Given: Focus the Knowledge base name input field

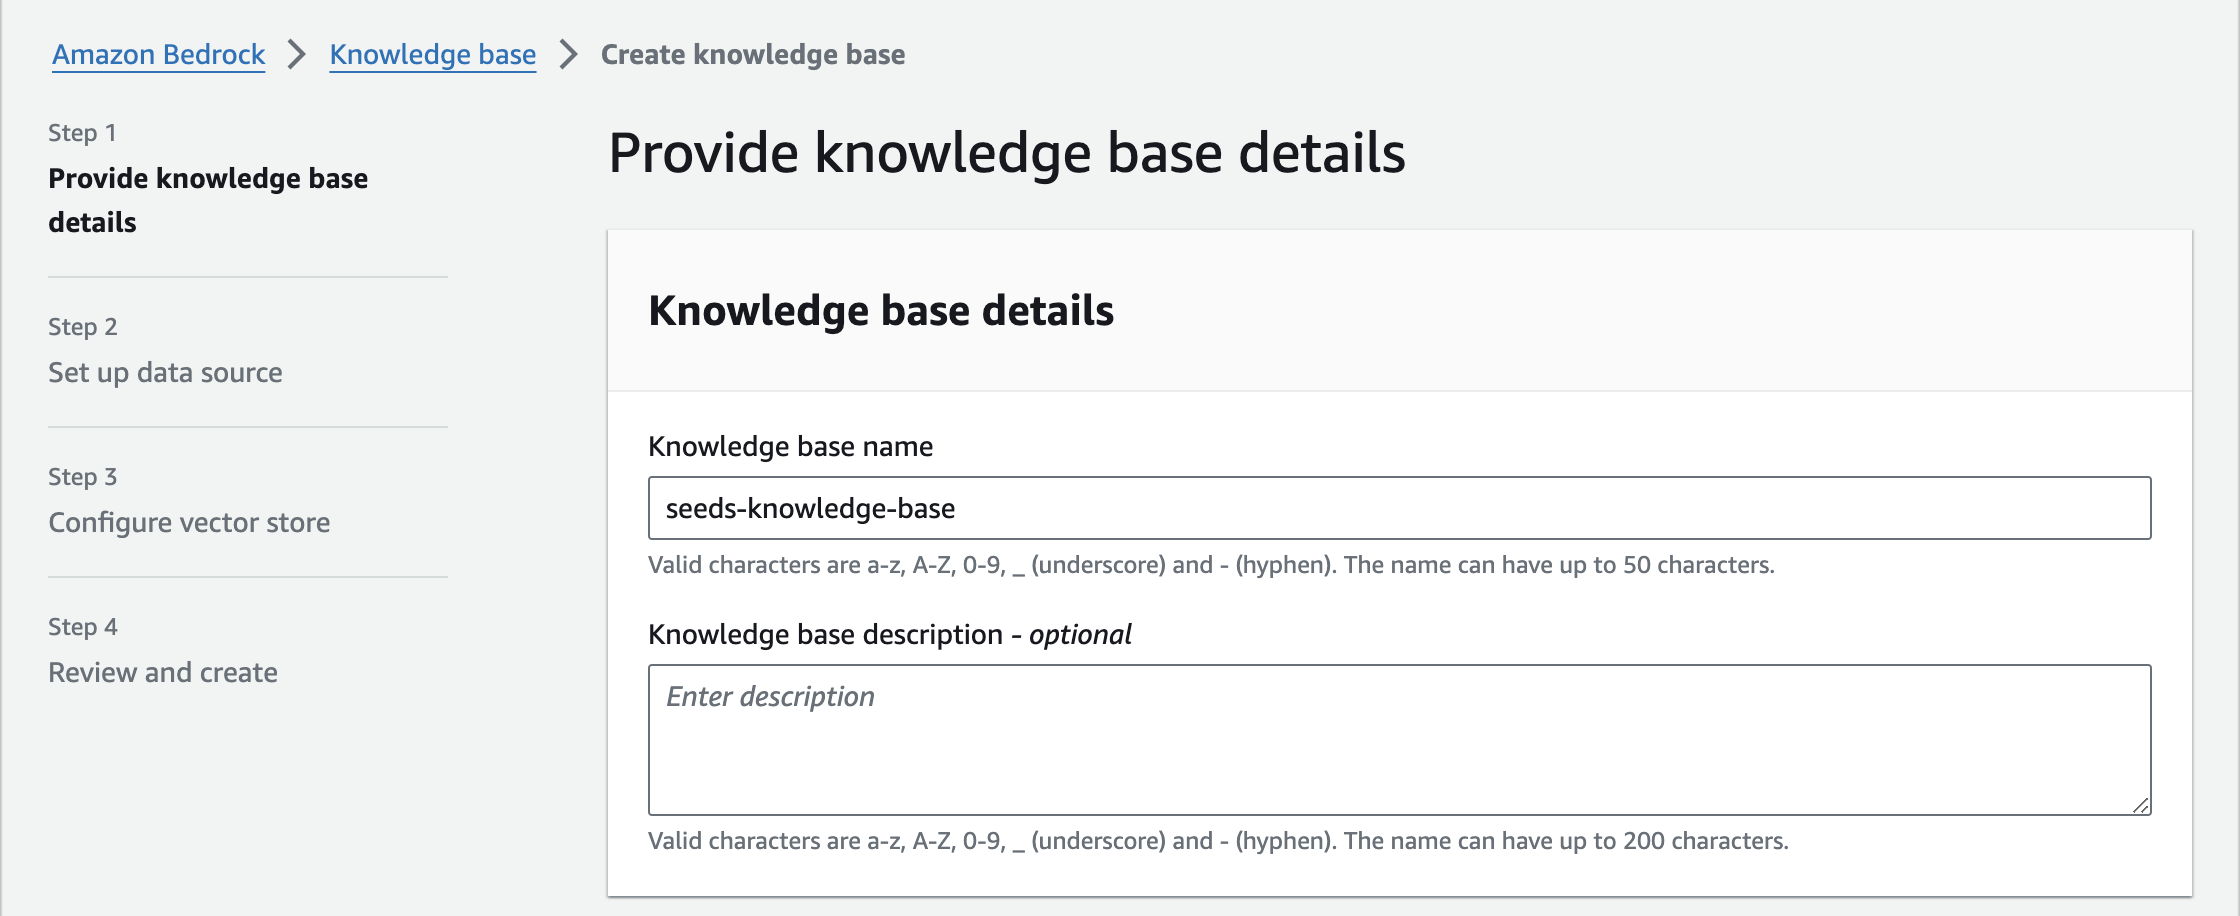Looking at the screenshot, I should (x=1398, y=508).
